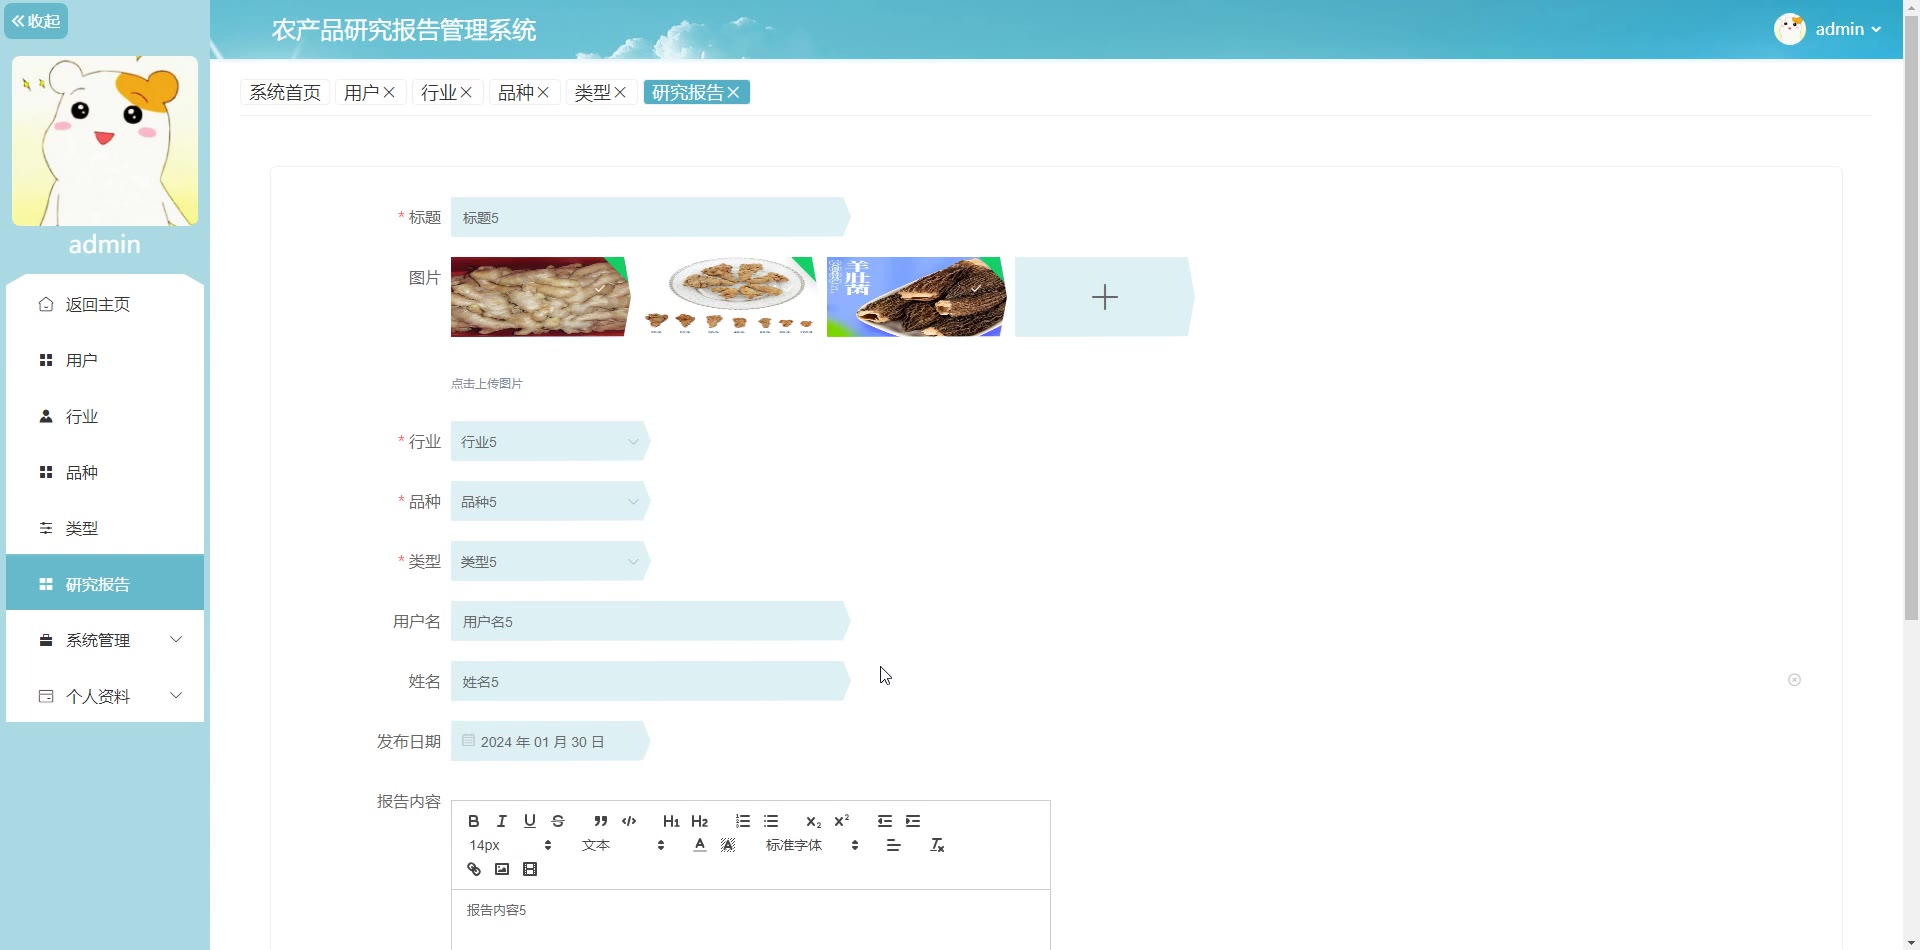Click the 标题 input field containing 标题5

coord(650,217)
